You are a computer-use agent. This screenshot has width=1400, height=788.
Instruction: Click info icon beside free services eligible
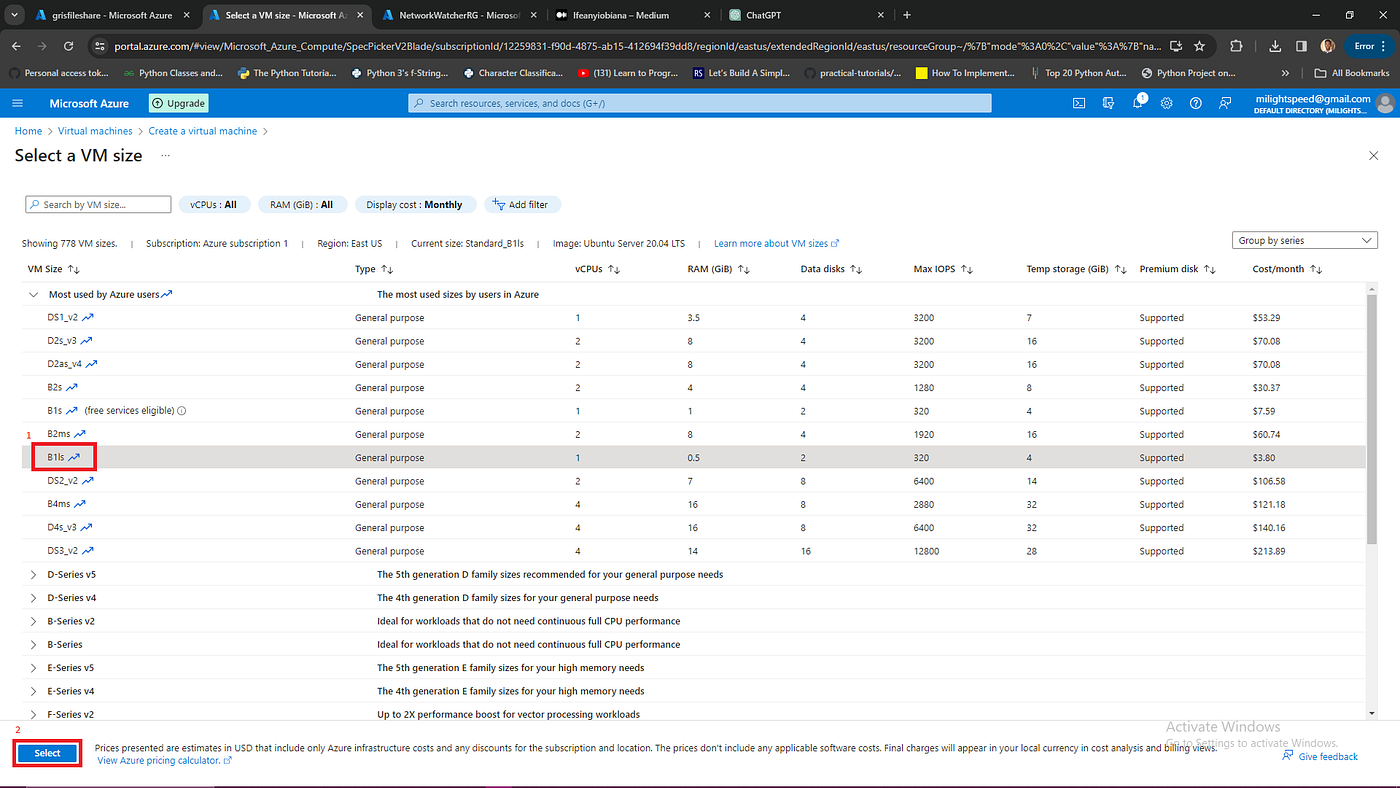181,411
